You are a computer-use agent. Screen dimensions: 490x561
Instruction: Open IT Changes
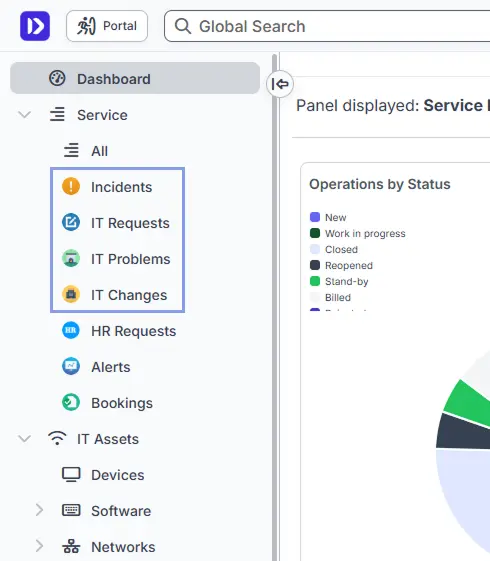129,295
